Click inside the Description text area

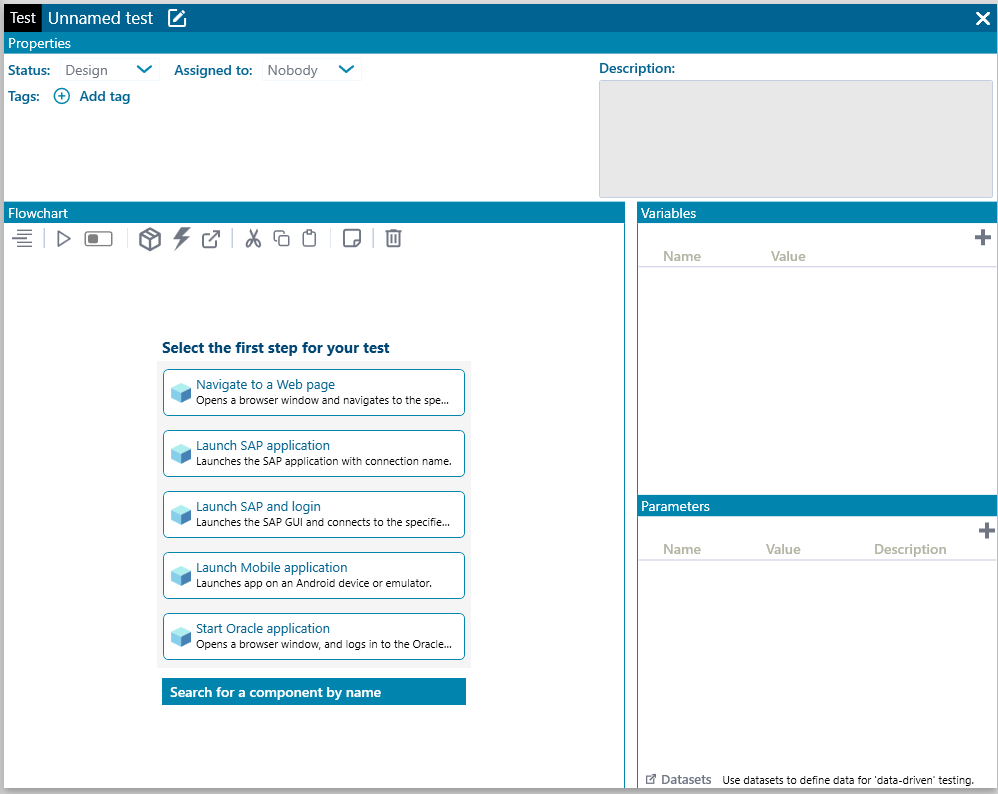coord(796,139)
